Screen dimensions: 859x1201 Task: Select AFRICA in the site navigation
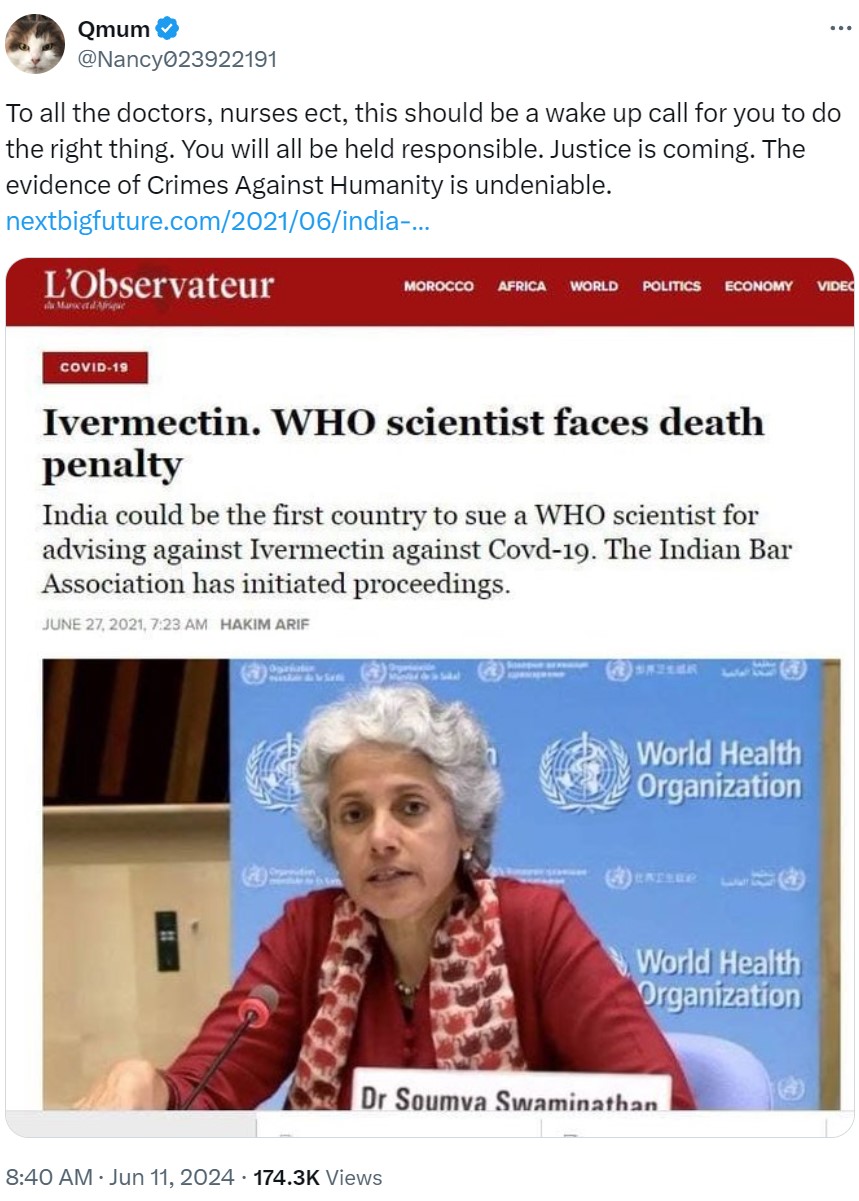[522, 286]
